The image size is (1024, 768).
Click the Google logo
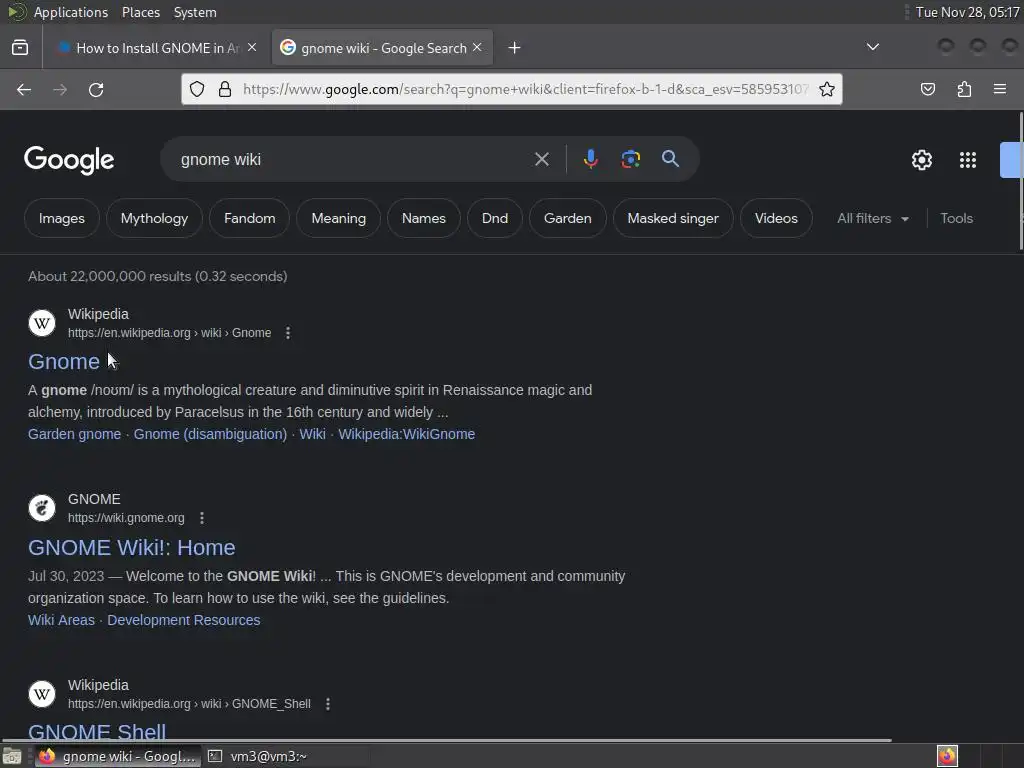coord(69,160)
